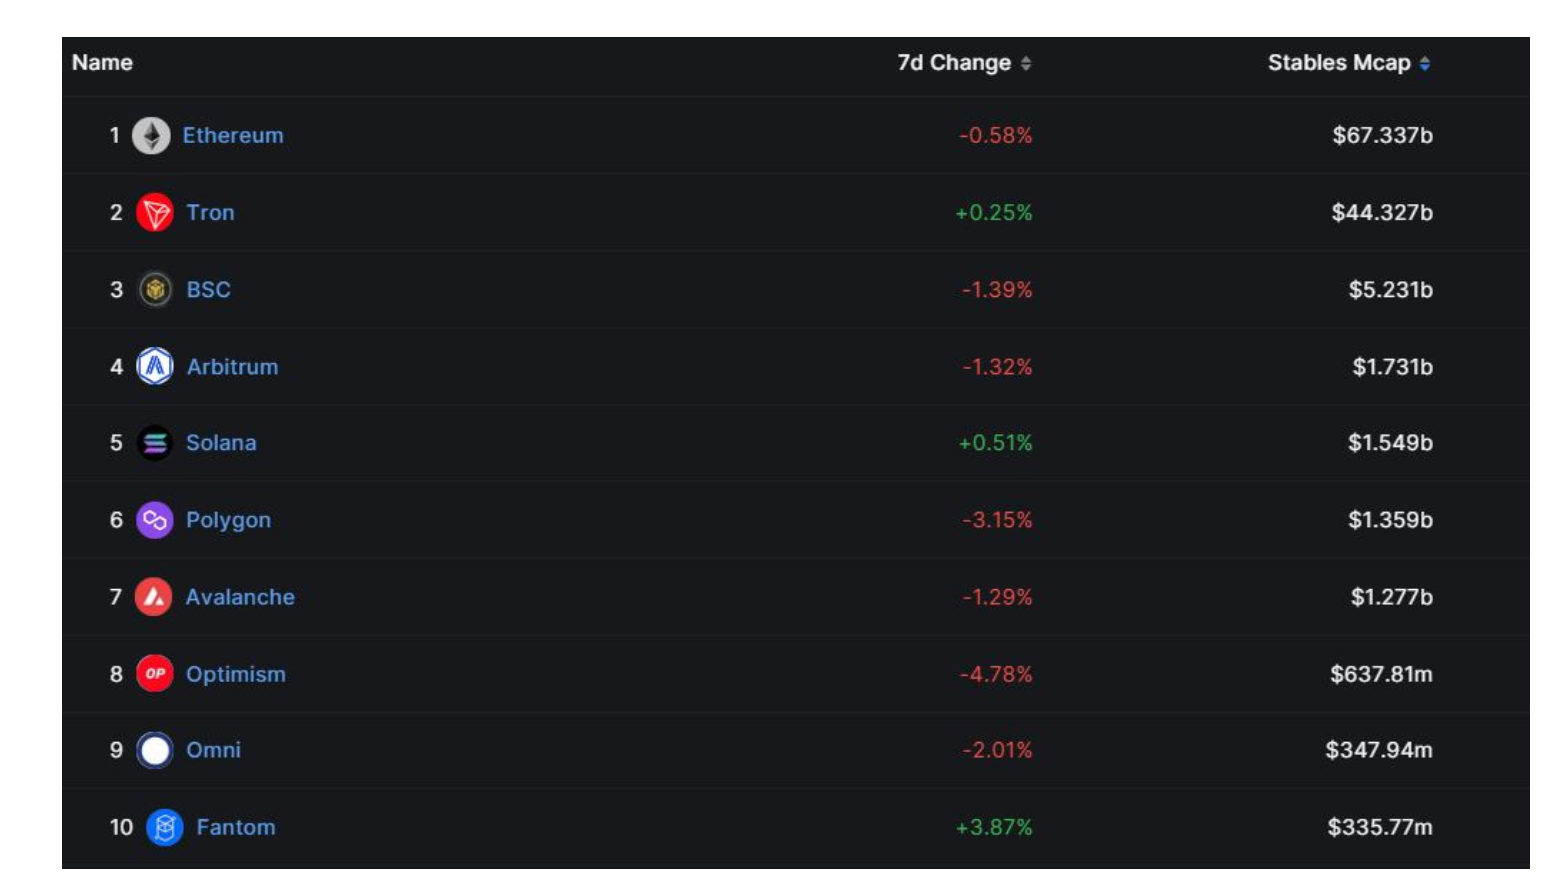Click the purple Polygon logo icon
Image resolution: width=1558 pixels, height=896 pixels.
coord(155,520)
